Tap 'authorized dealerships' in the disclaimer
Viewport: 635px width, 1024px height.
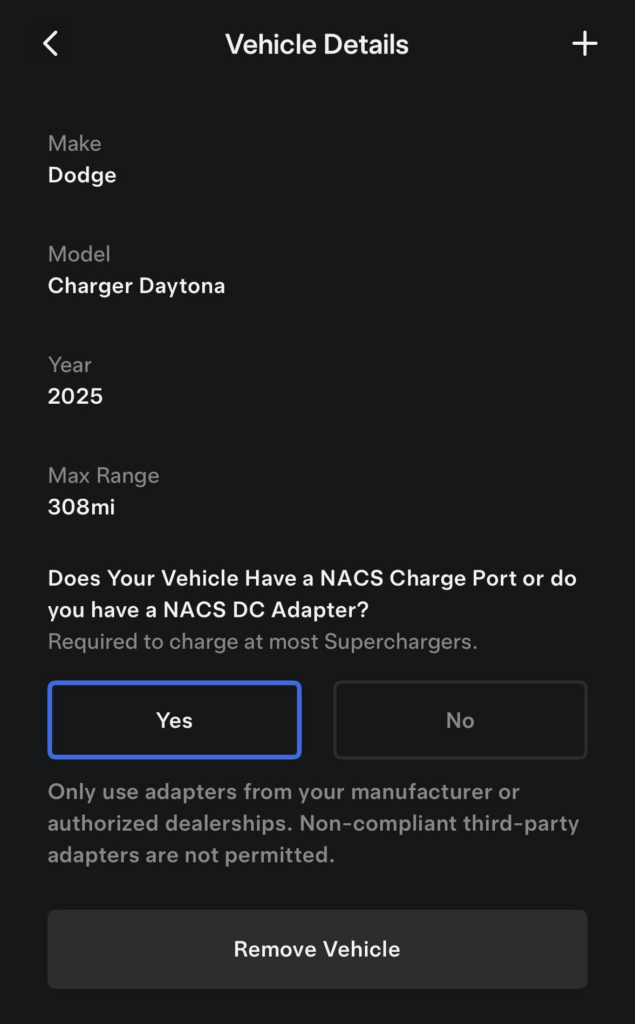(x=160, y=824)
